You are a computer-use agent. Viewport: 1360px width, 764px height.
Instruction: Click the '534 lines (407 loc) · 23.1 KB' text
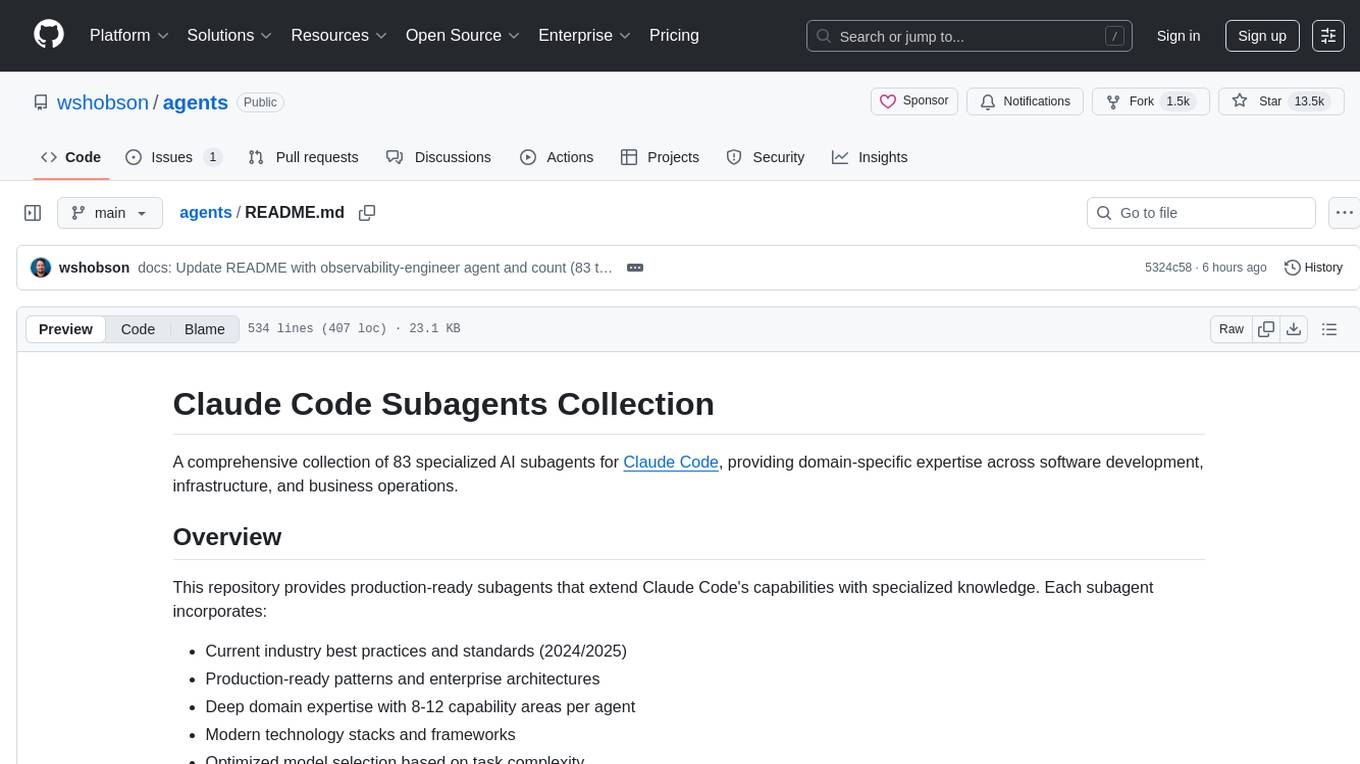354,329
